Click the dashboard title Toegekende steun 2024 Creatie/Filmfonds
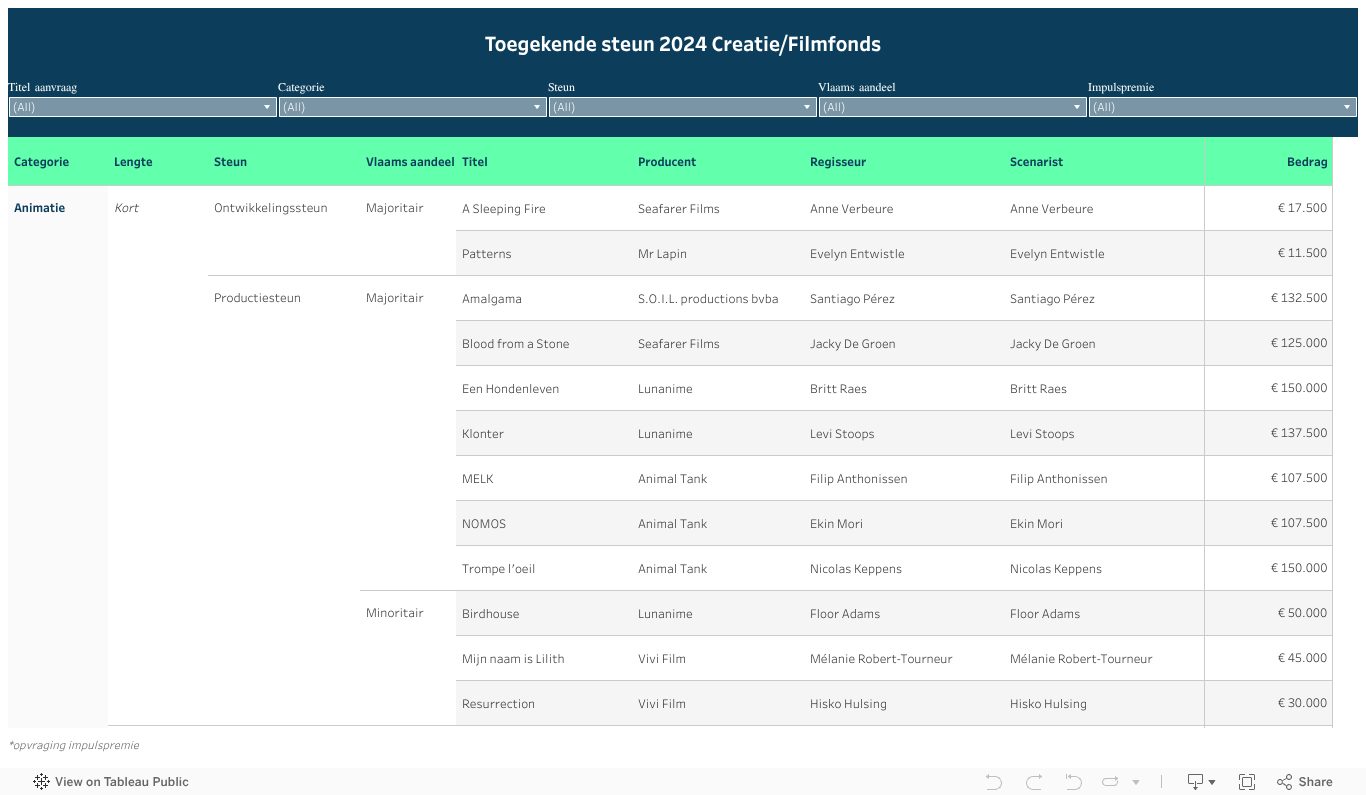 (683, 44)
